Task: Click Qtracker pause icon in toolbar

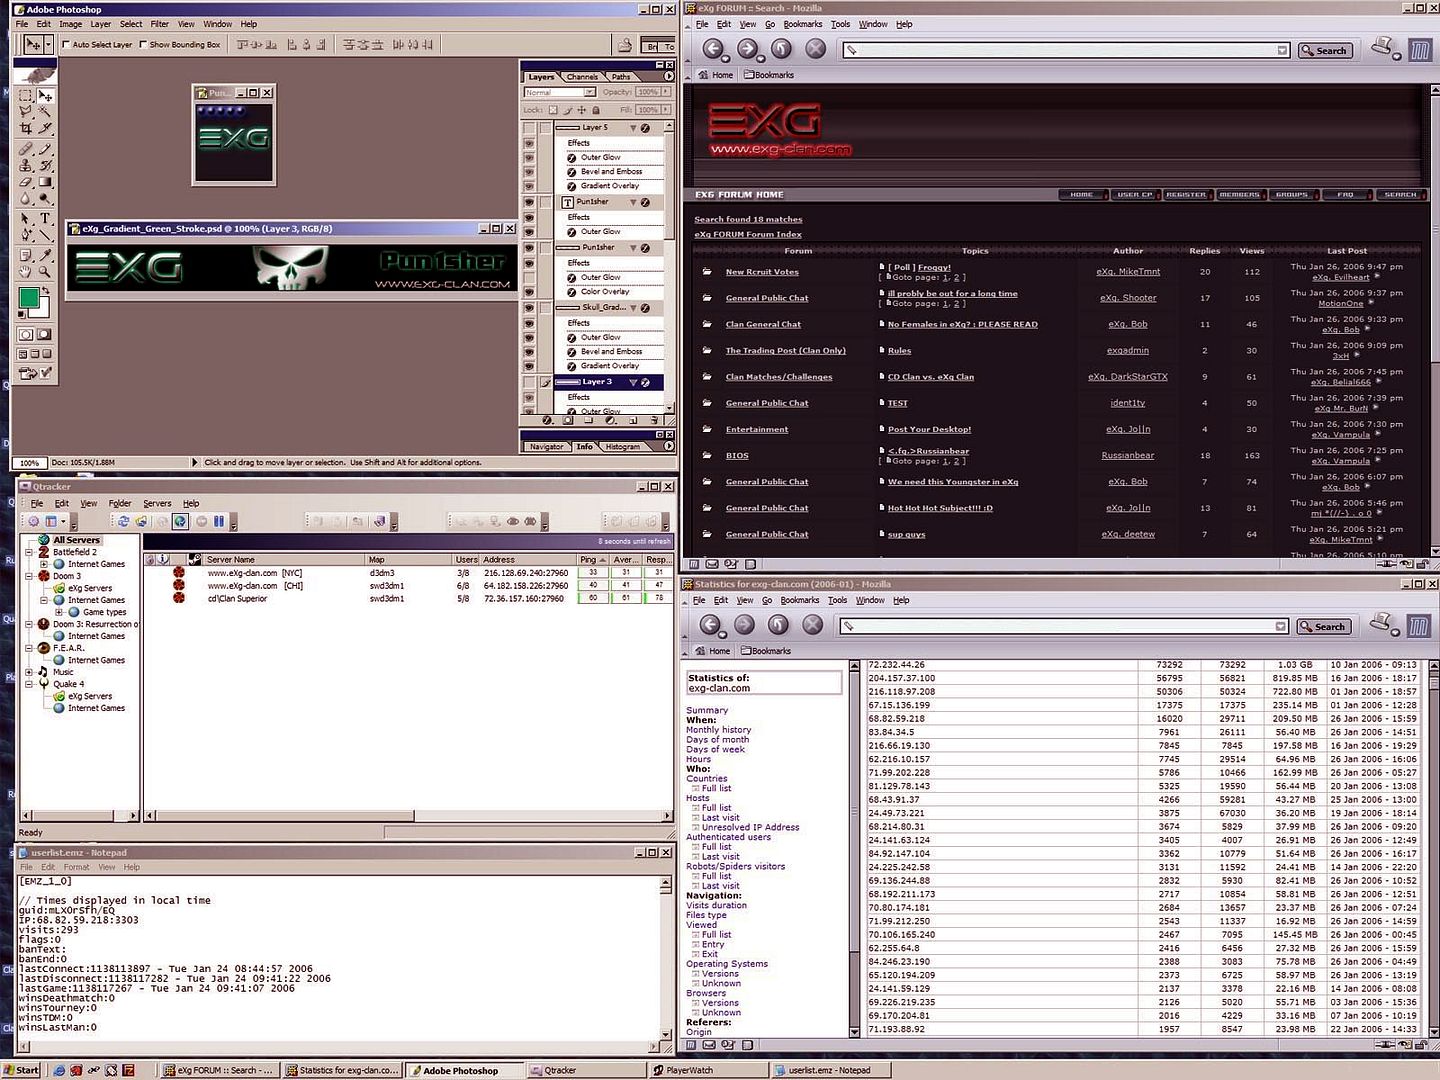Action: click(x=219, y=521)
